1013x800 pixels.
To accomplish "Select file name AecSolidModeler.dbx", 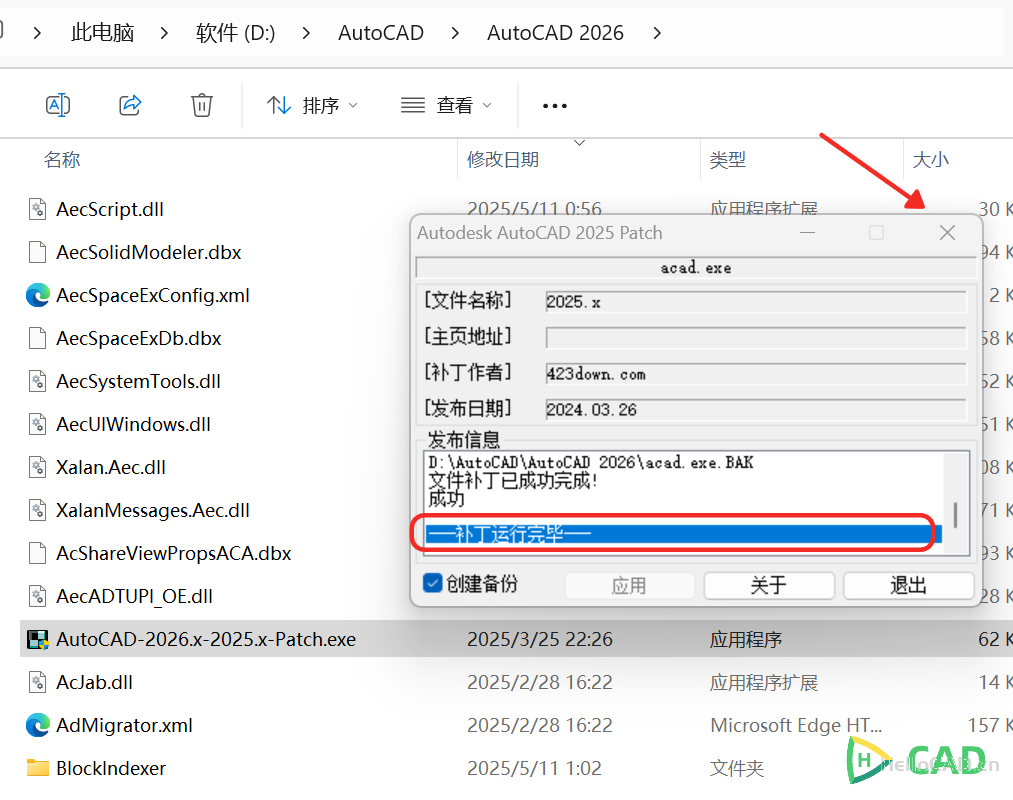I will [x=149, y=252].
